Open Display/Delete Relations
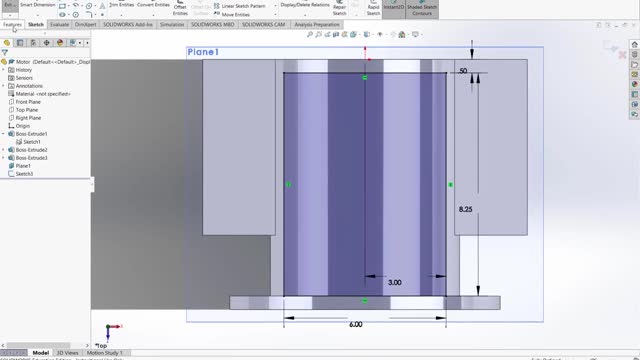This screenshot has width=640, height=360. [x=305, y=5]
